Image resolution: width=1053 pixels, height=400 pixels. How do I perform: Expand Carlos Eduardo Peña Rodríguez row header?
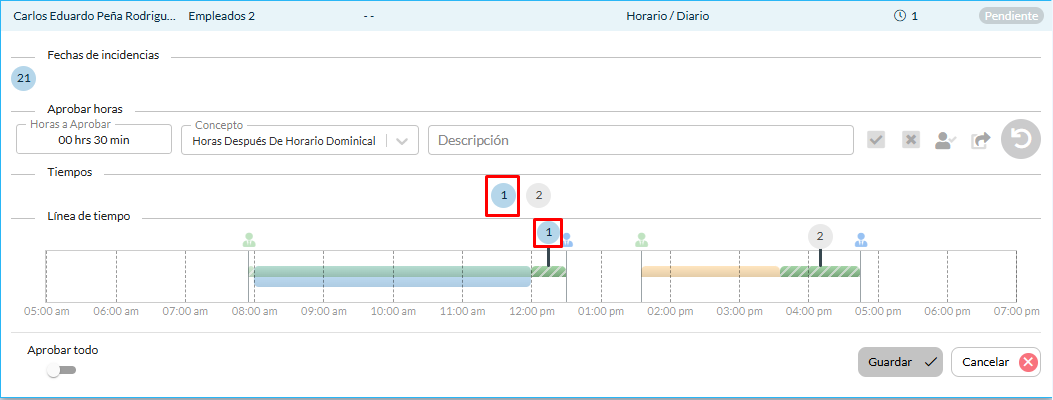[94, 16]
